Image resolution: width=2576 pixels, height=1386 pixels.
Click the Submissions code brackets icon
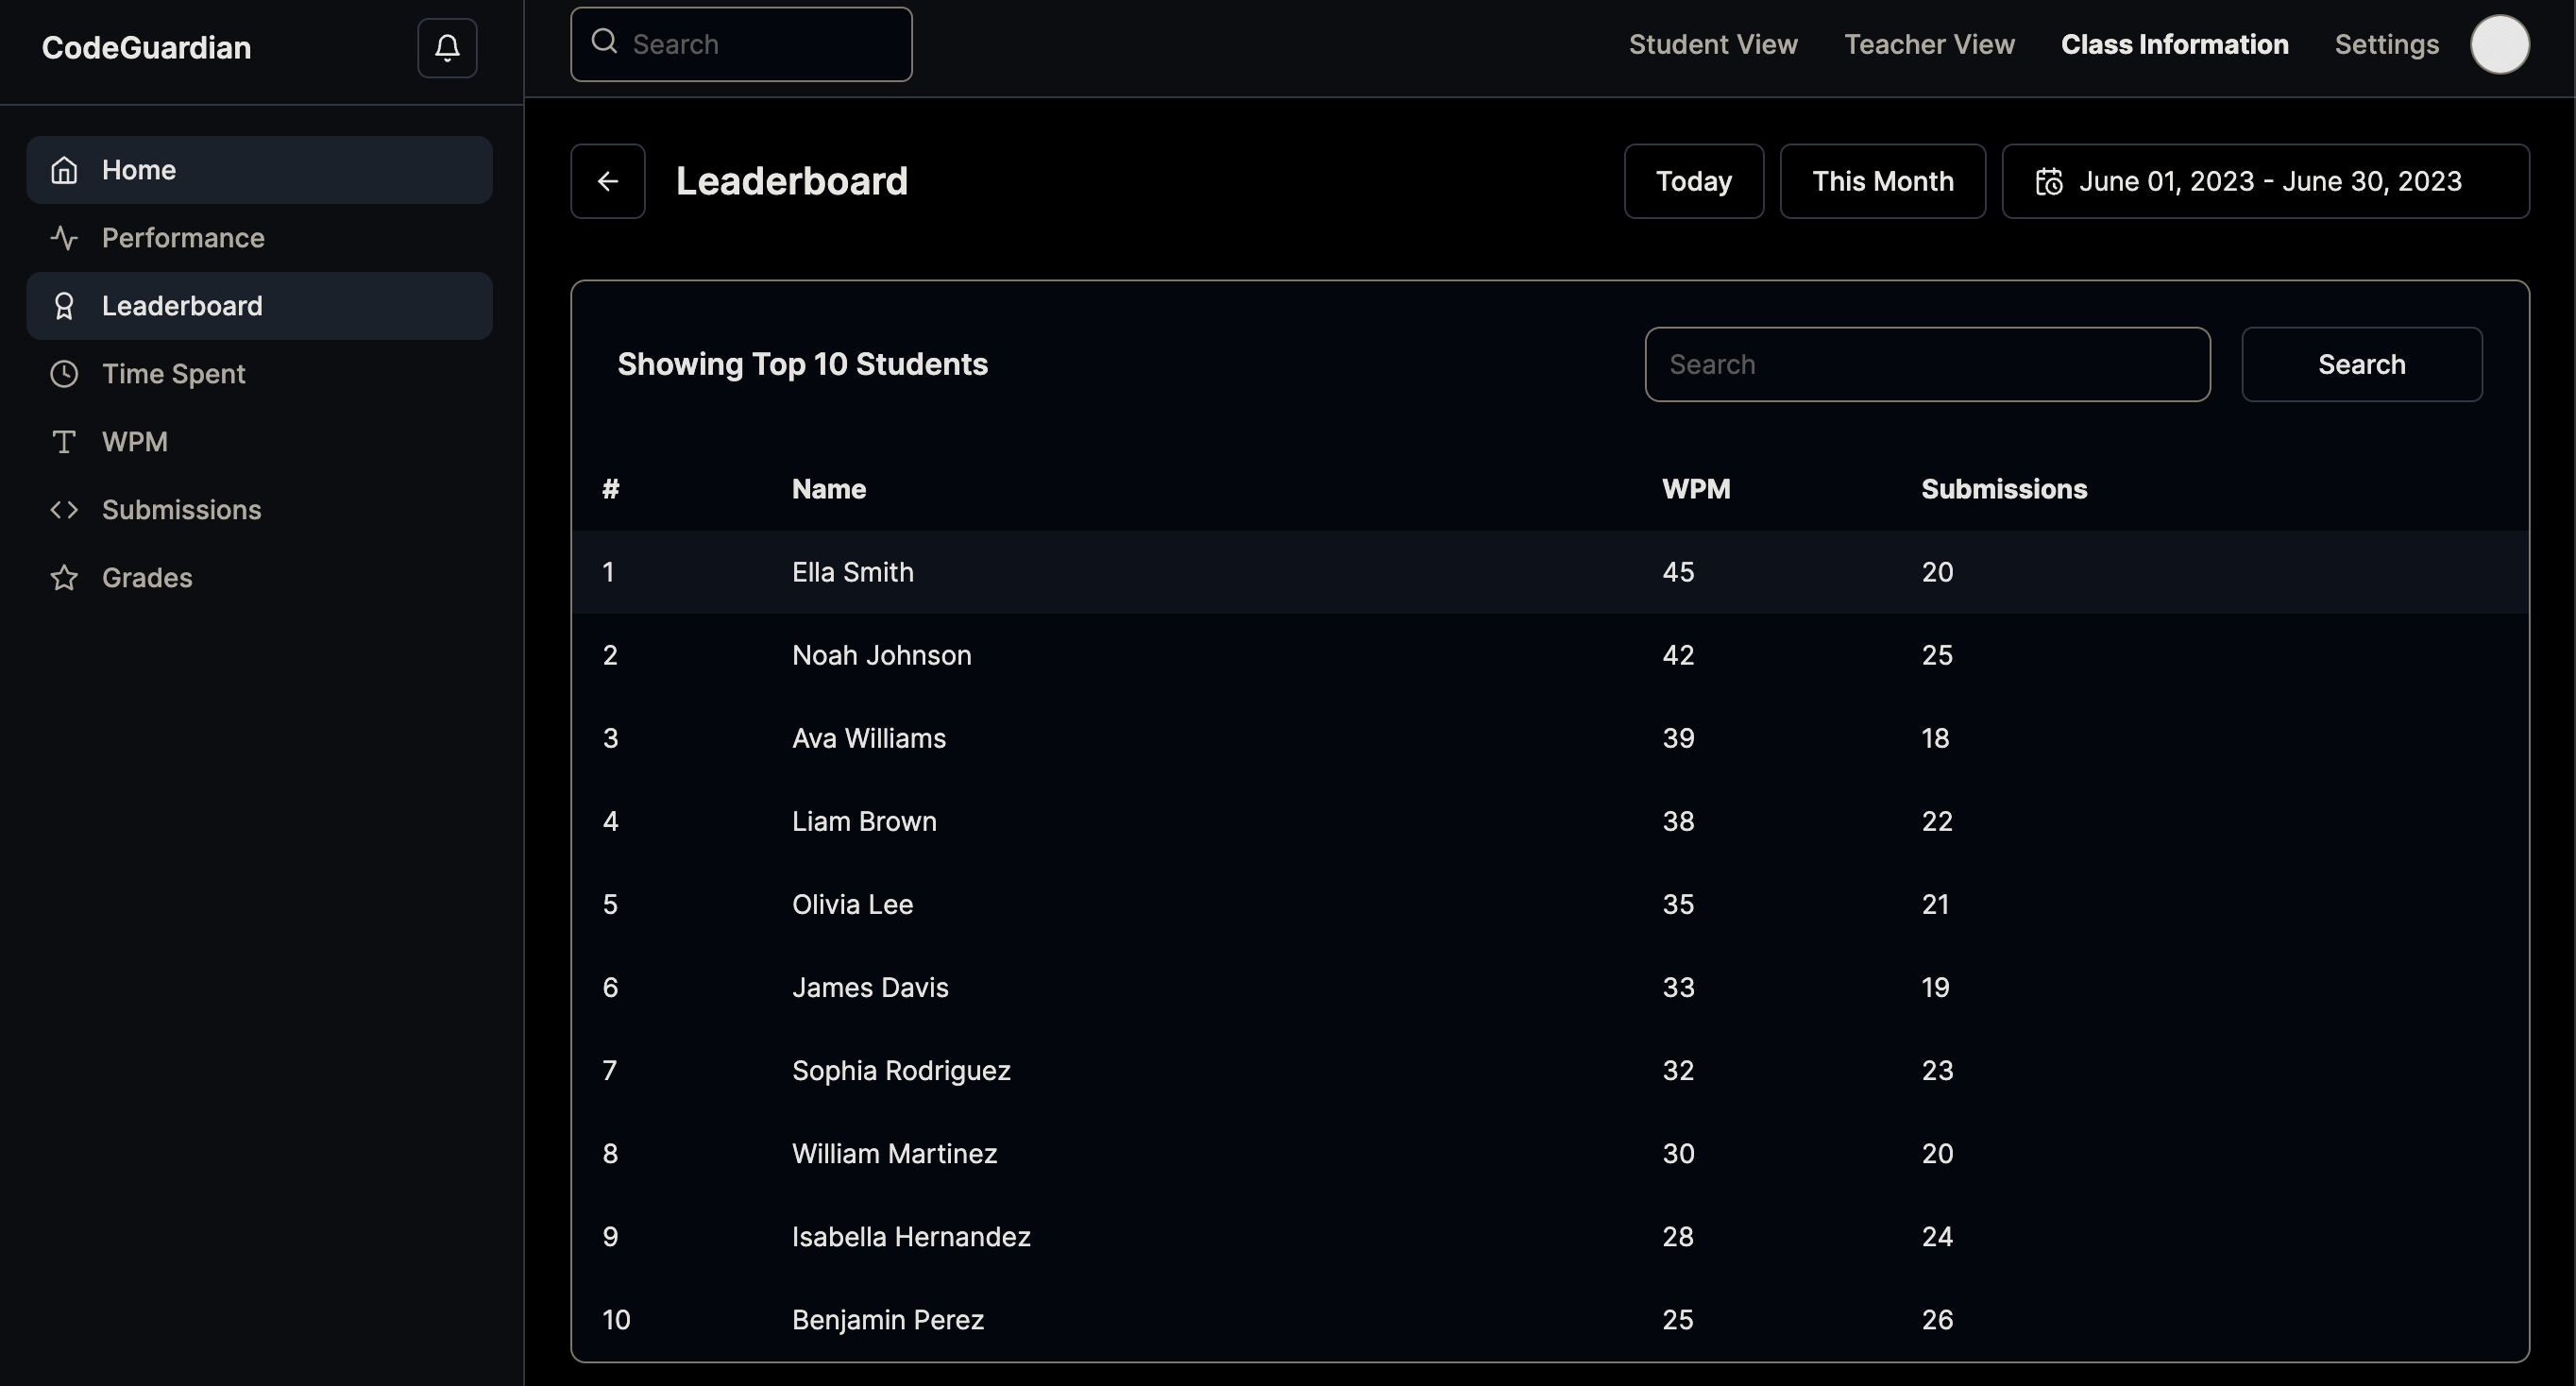point(64,510)
